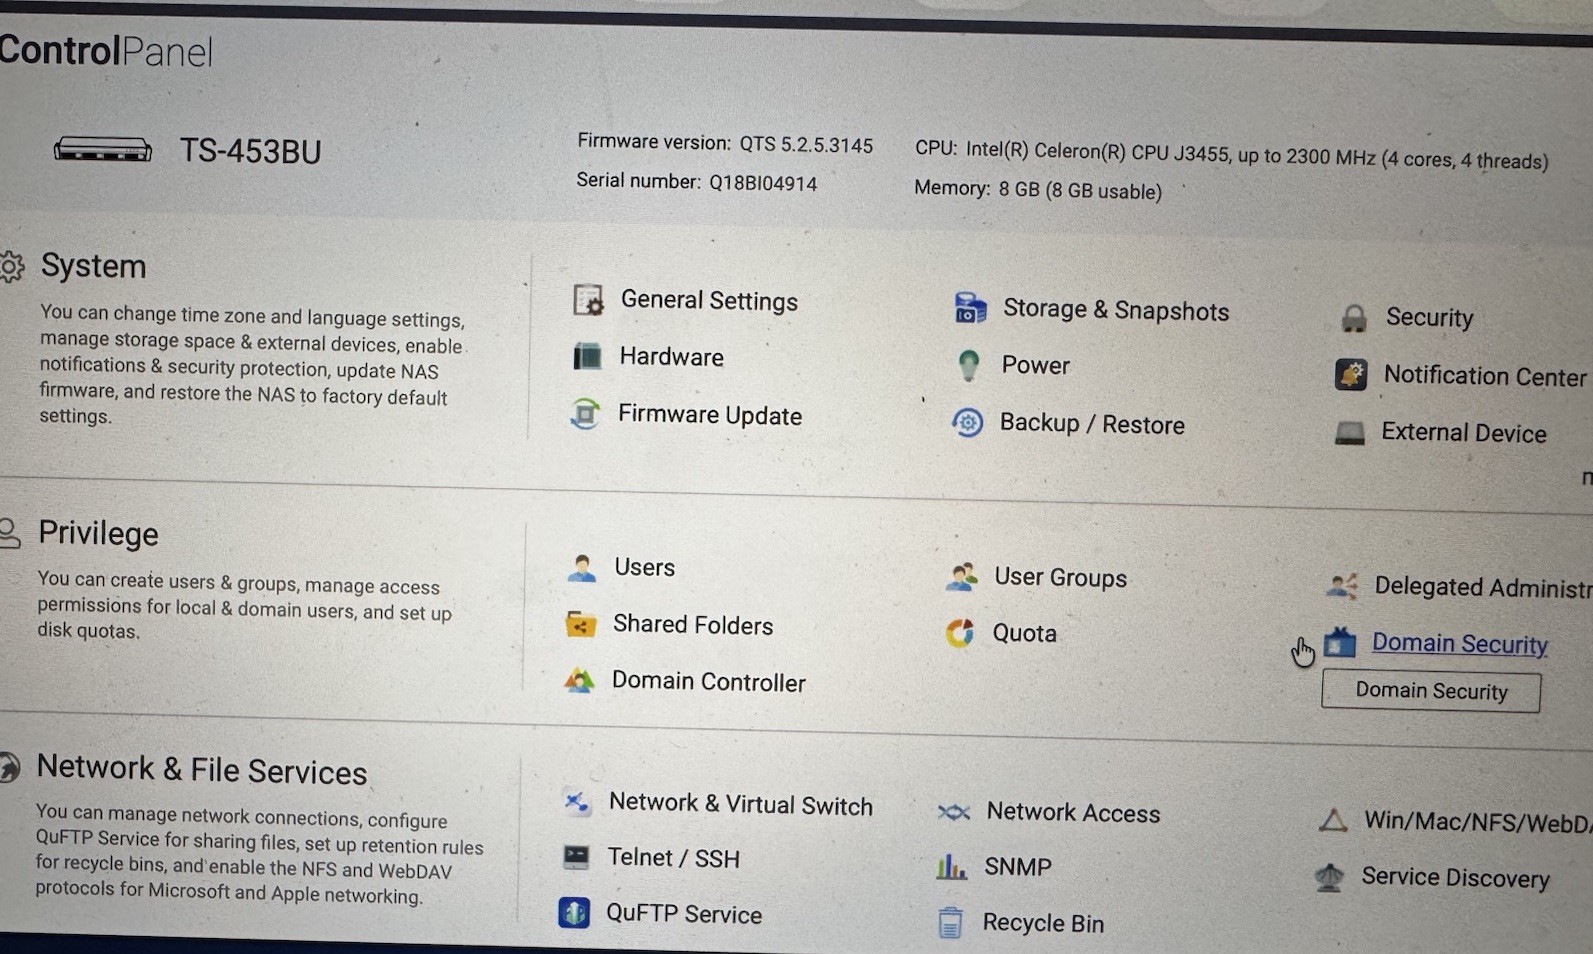
Task: Click the Delegated Administration icon
Action: pyautogui.click(x=1342, y=586)
